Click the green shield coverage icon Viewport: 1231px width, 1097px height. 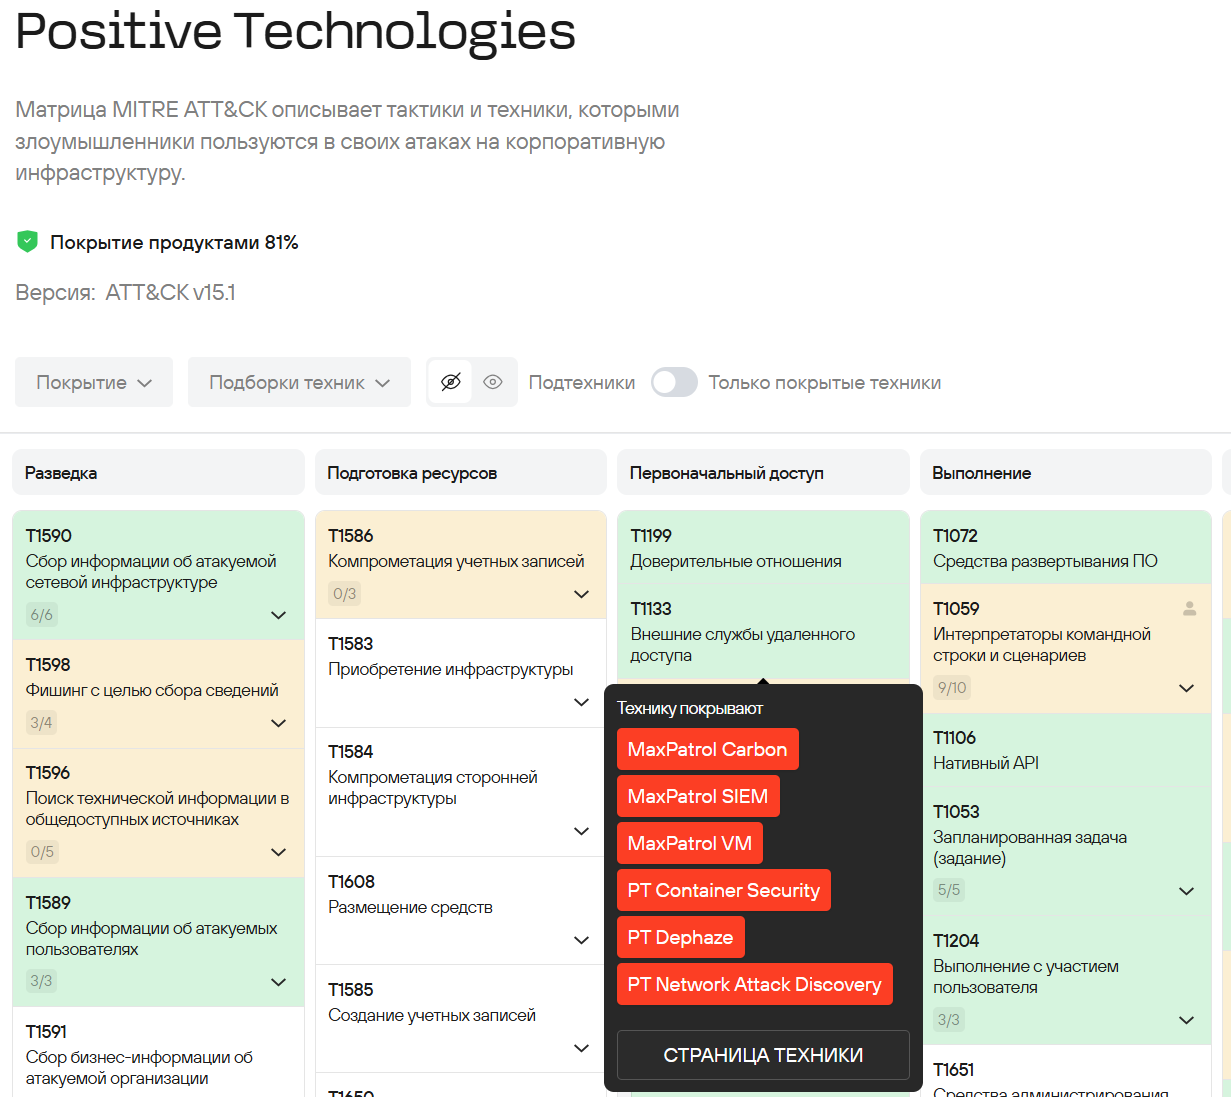point(27,241)
